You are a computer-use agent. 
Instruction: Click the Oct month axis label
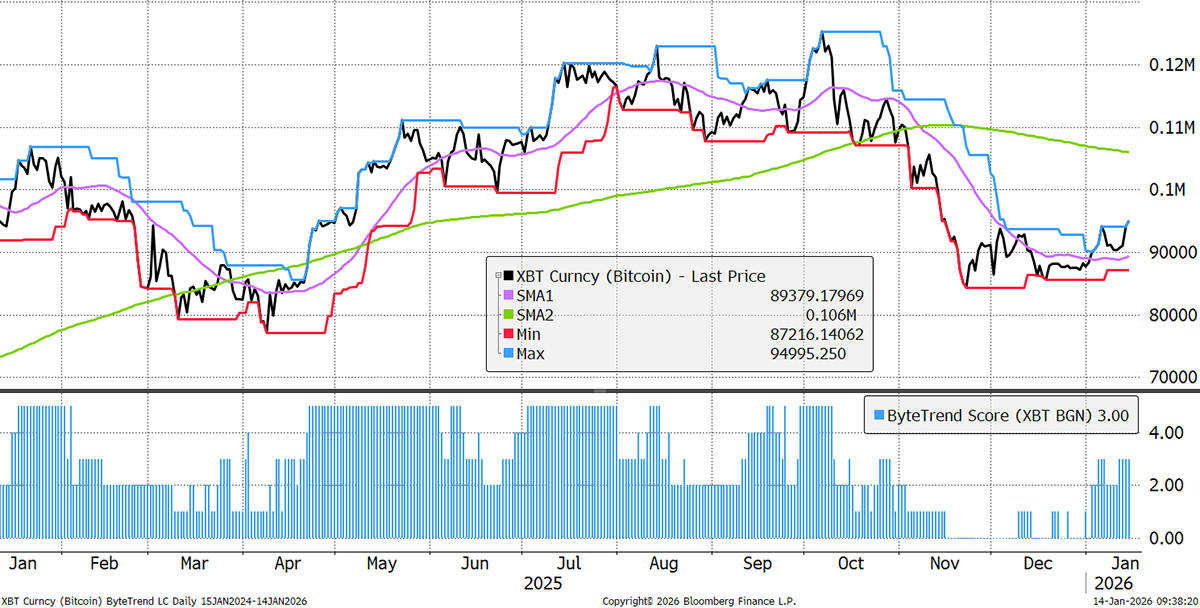(850, 564)
